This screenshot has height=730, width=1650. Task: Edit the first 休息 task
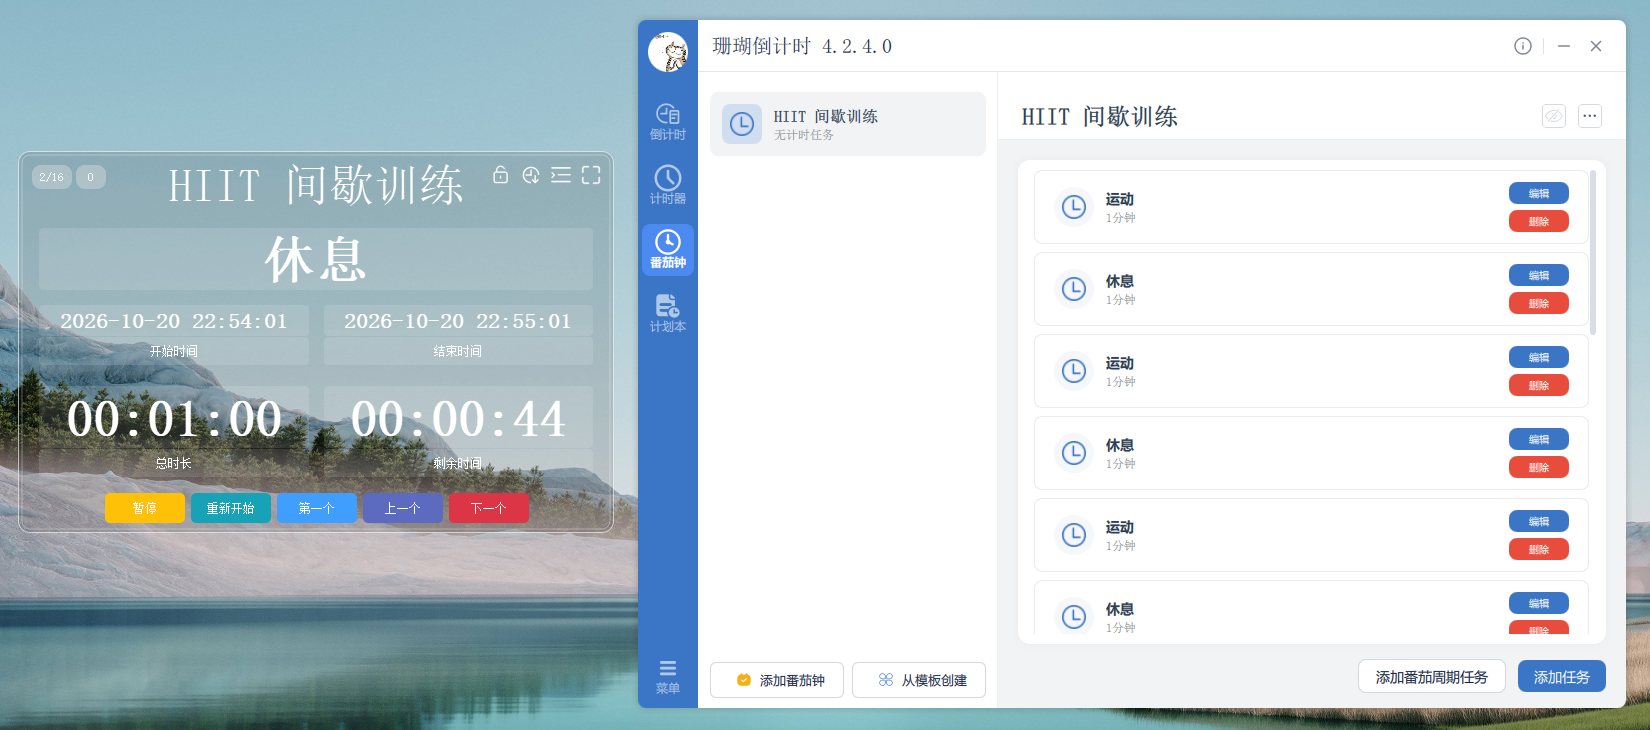(1539, 275)
